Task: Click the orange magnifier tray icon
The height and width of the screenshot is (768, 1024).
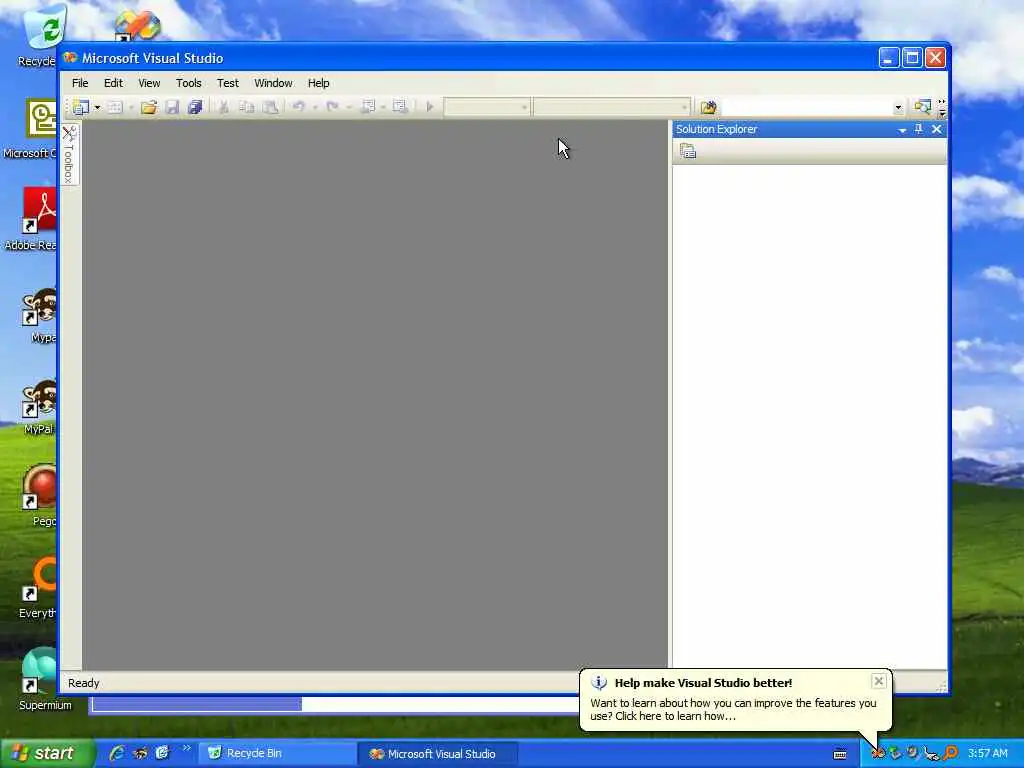Action: point(951,753)
